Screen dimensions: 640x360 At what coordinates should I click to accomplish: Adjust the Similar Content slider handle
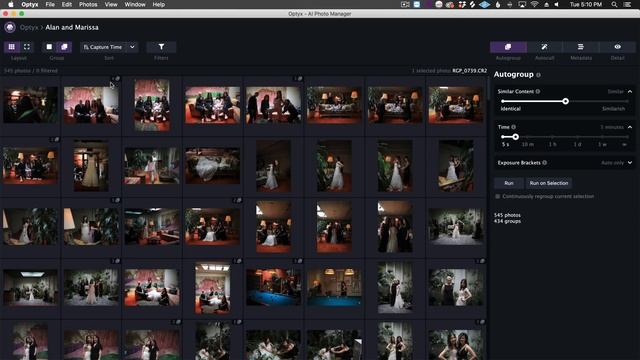click(565, 101)
